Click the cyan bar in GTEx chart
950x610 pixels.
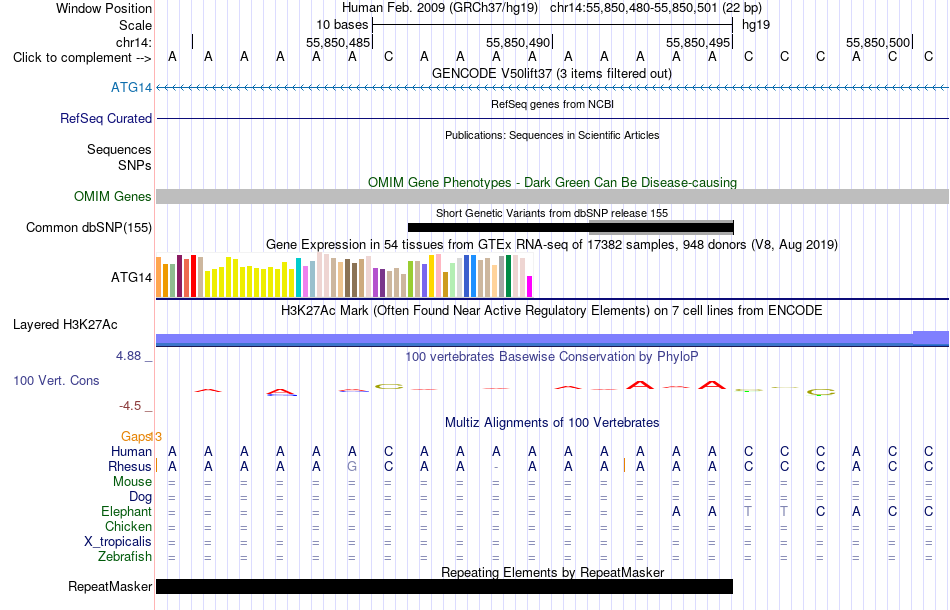click(x=298, y=277)
